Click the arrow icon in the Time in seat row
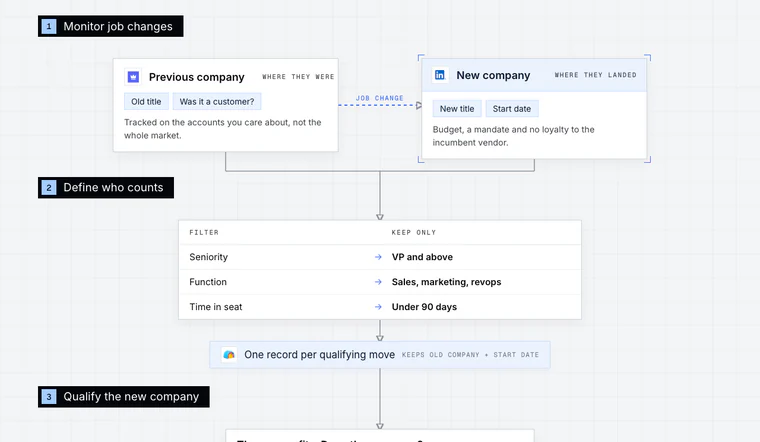 tap(379, 307)
